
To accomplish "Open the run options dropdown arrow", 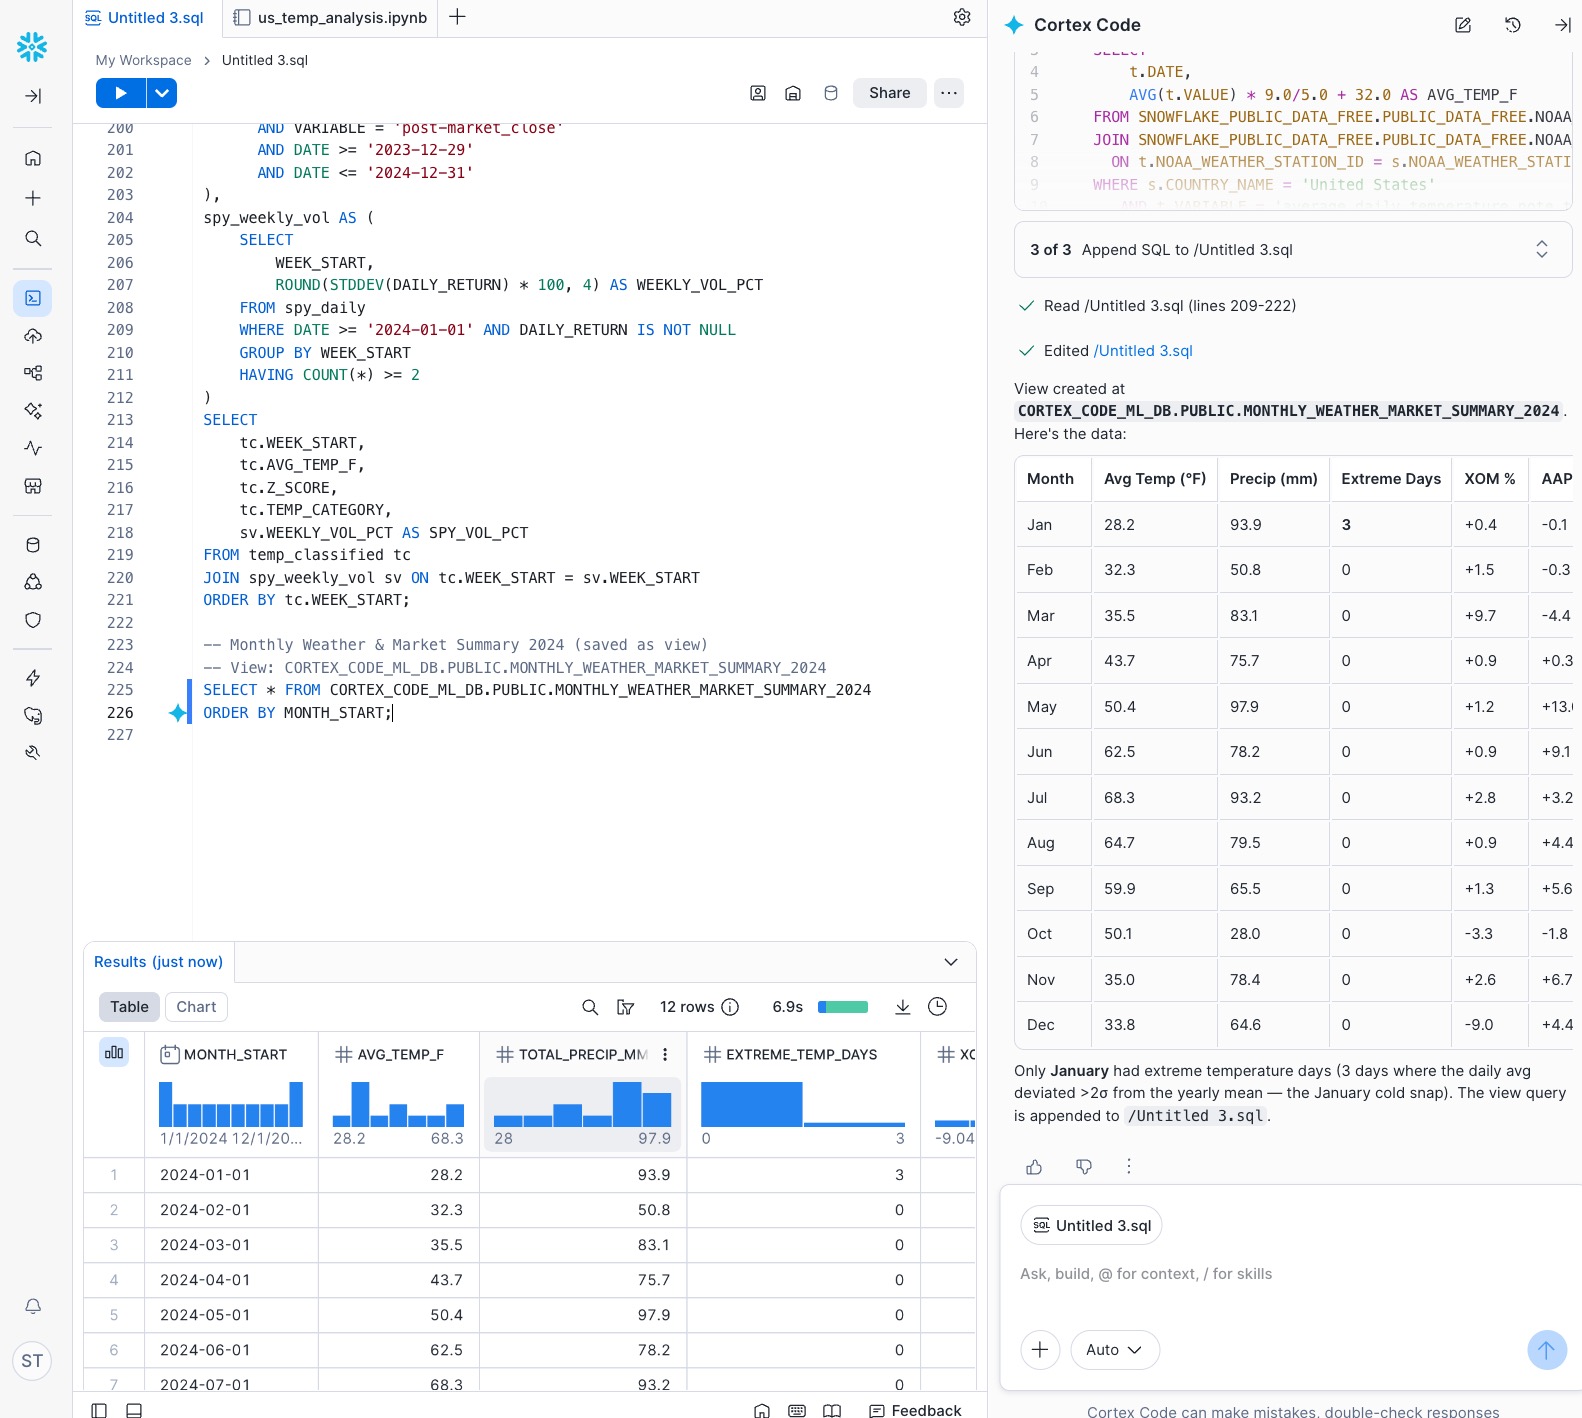I will [x=162, y=93].
